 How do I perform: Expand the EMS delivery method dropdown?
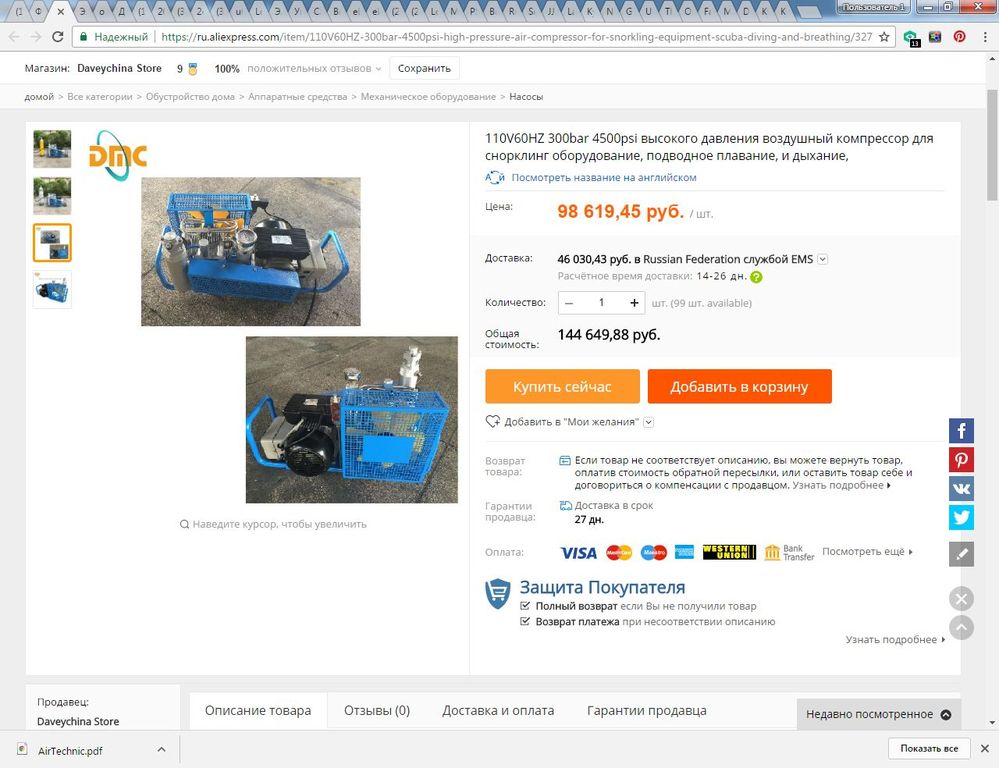pos(823,259)
